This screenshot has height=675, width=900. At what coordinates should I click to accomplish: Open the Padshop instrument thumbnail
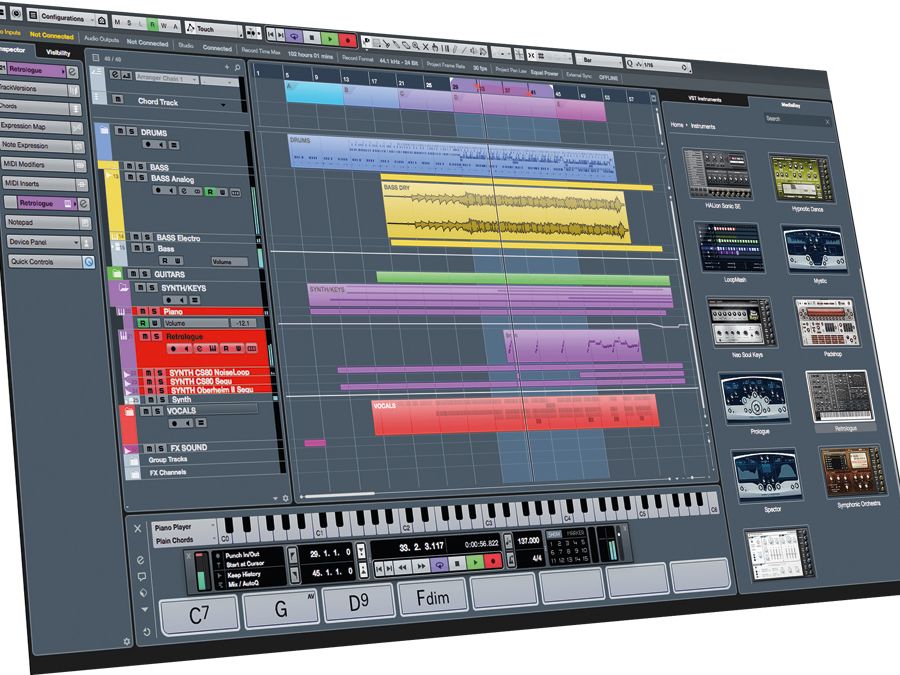point(827,323)
